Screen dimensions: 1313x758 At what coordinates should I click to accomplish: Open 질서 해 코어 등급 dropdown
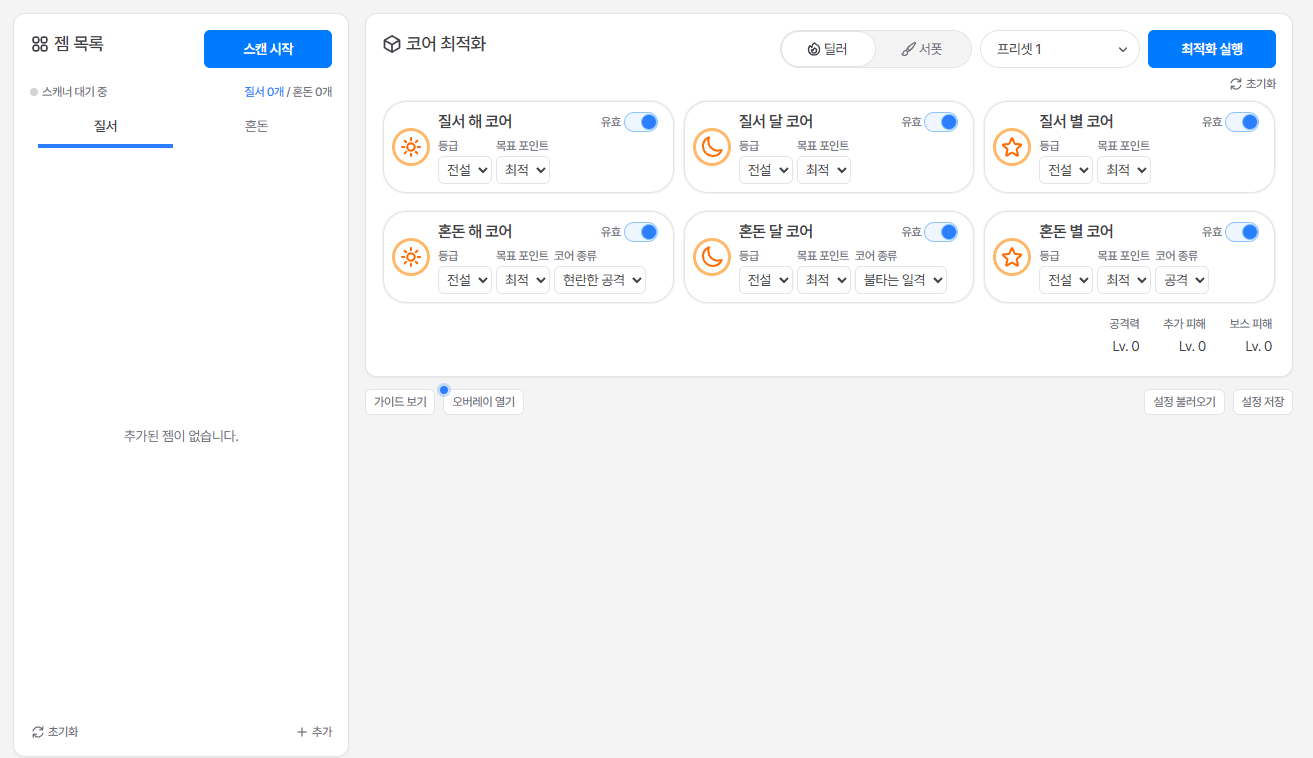(x=465, y=170)
